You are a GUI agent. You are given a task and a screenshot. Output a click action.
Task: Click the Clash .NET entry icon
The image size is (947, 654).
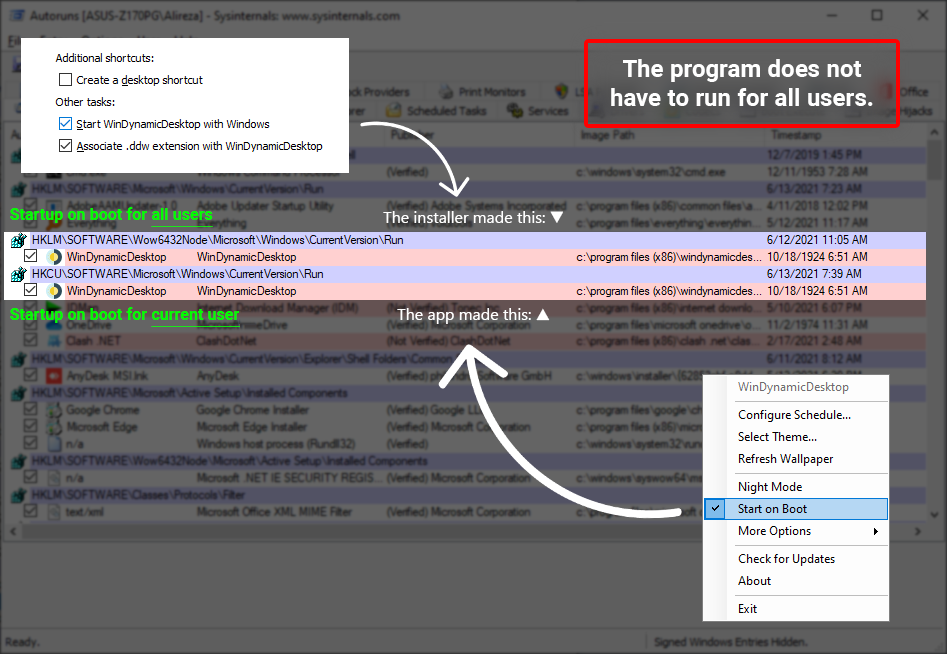pyautogui.click(x=54, y=342)
